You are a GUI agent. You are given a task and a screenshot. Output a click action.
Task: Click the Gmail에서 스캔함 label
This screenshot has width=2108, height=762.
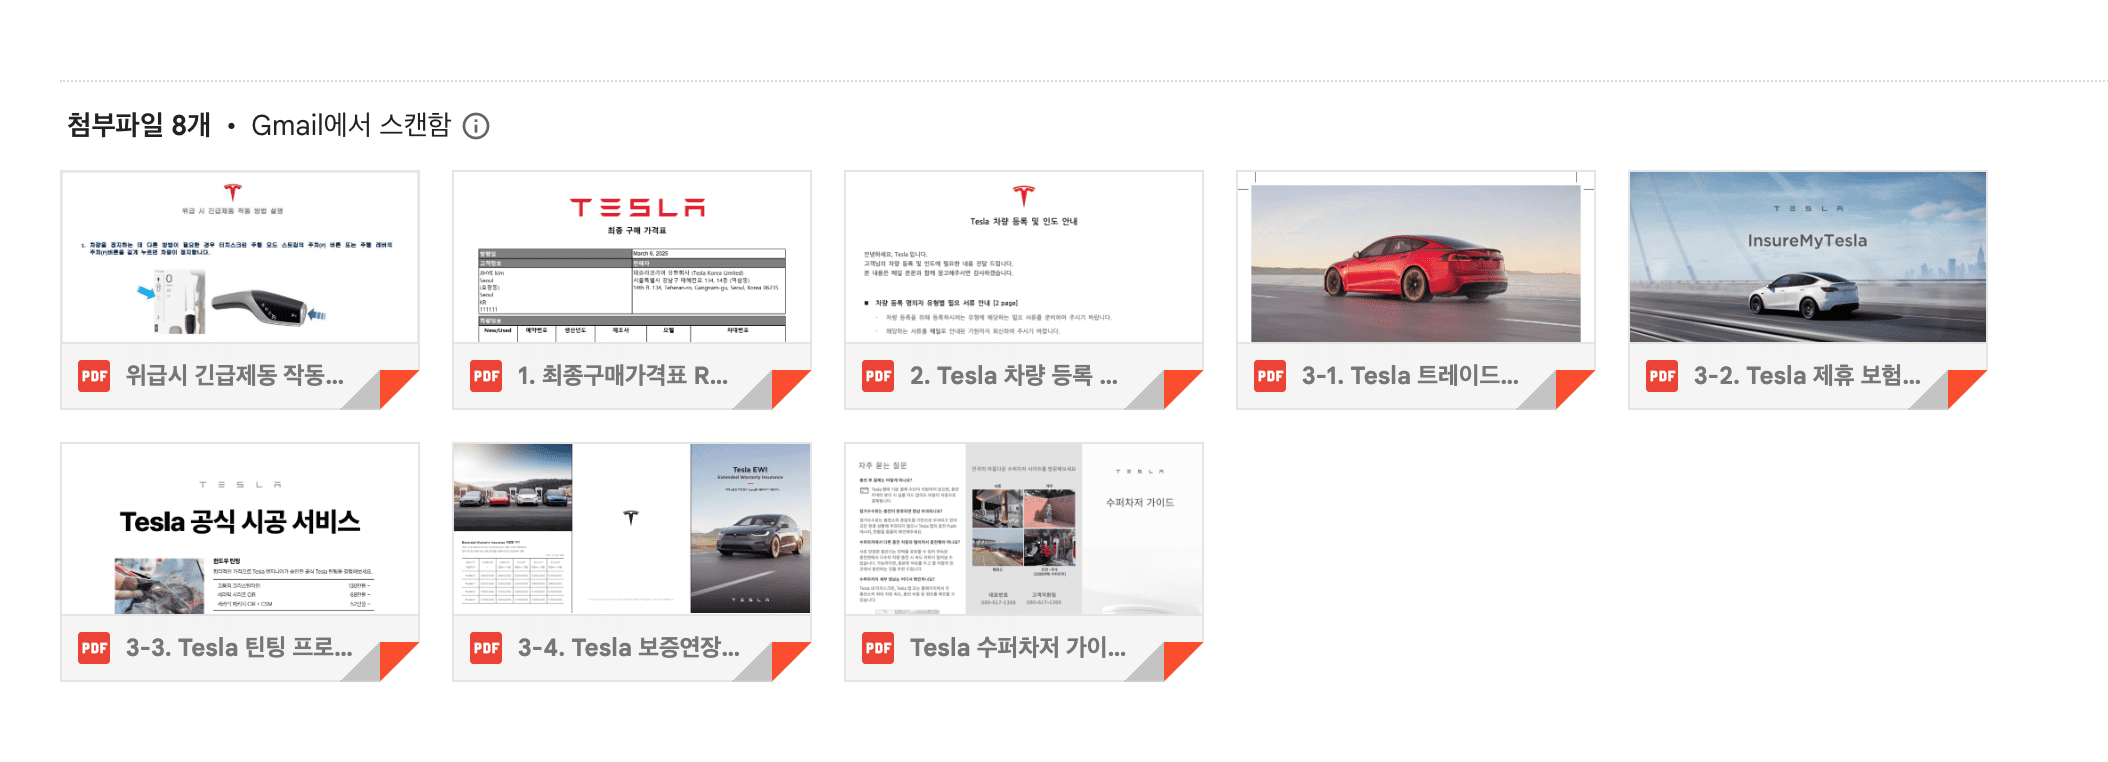pos(351,125)
